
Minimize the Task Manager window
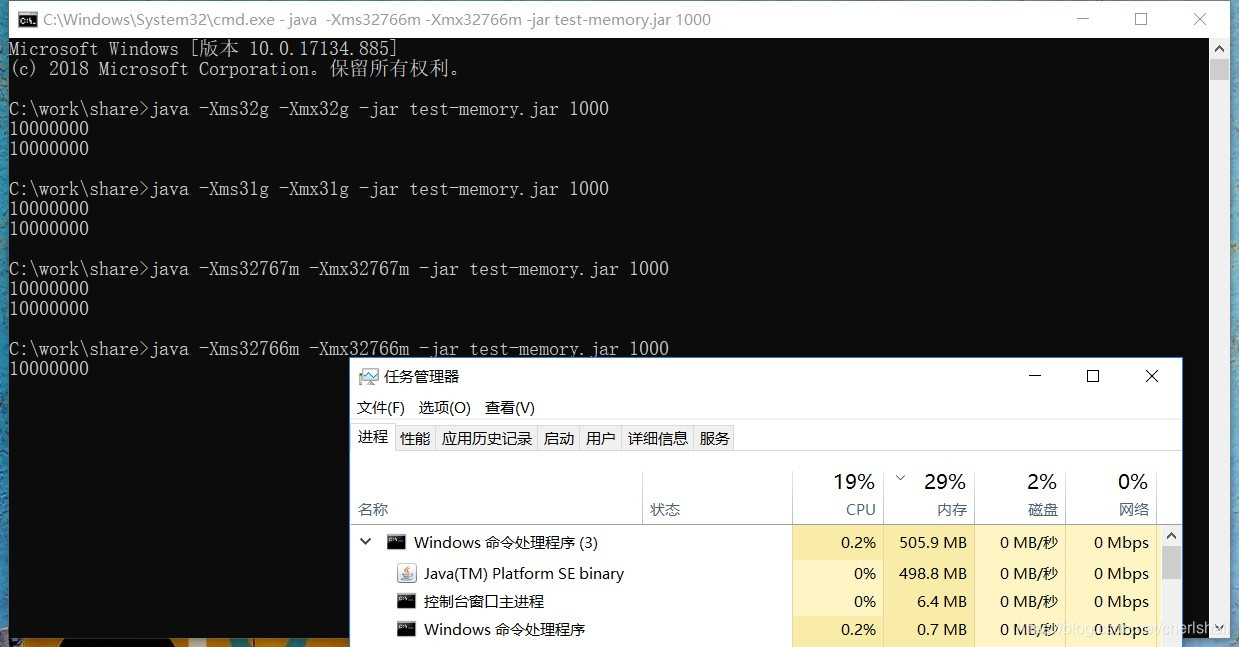coord(1034,376)
